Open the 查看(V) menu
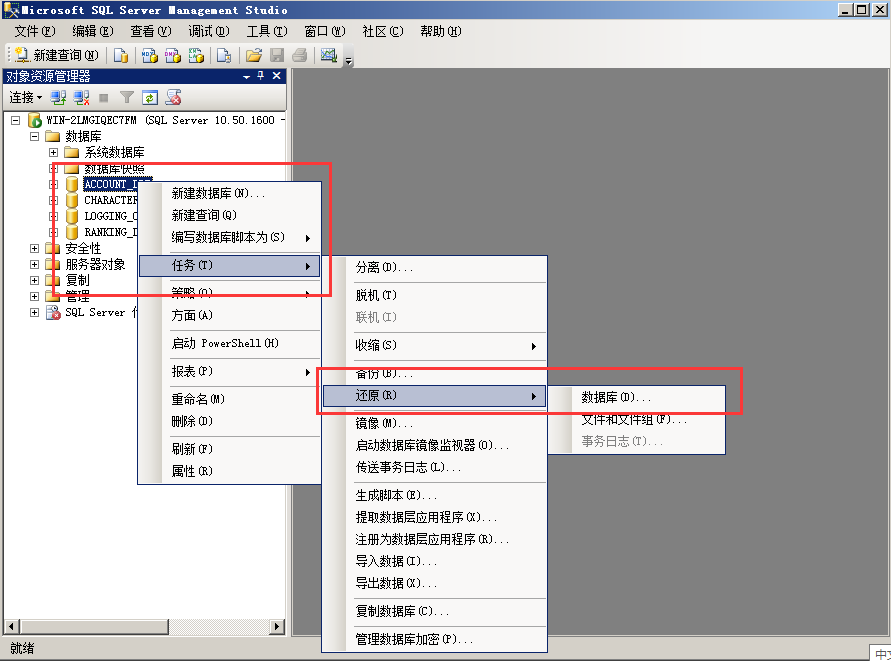Image resolution: width=891 pixels, height=661 pixels. tap(151, 31)
